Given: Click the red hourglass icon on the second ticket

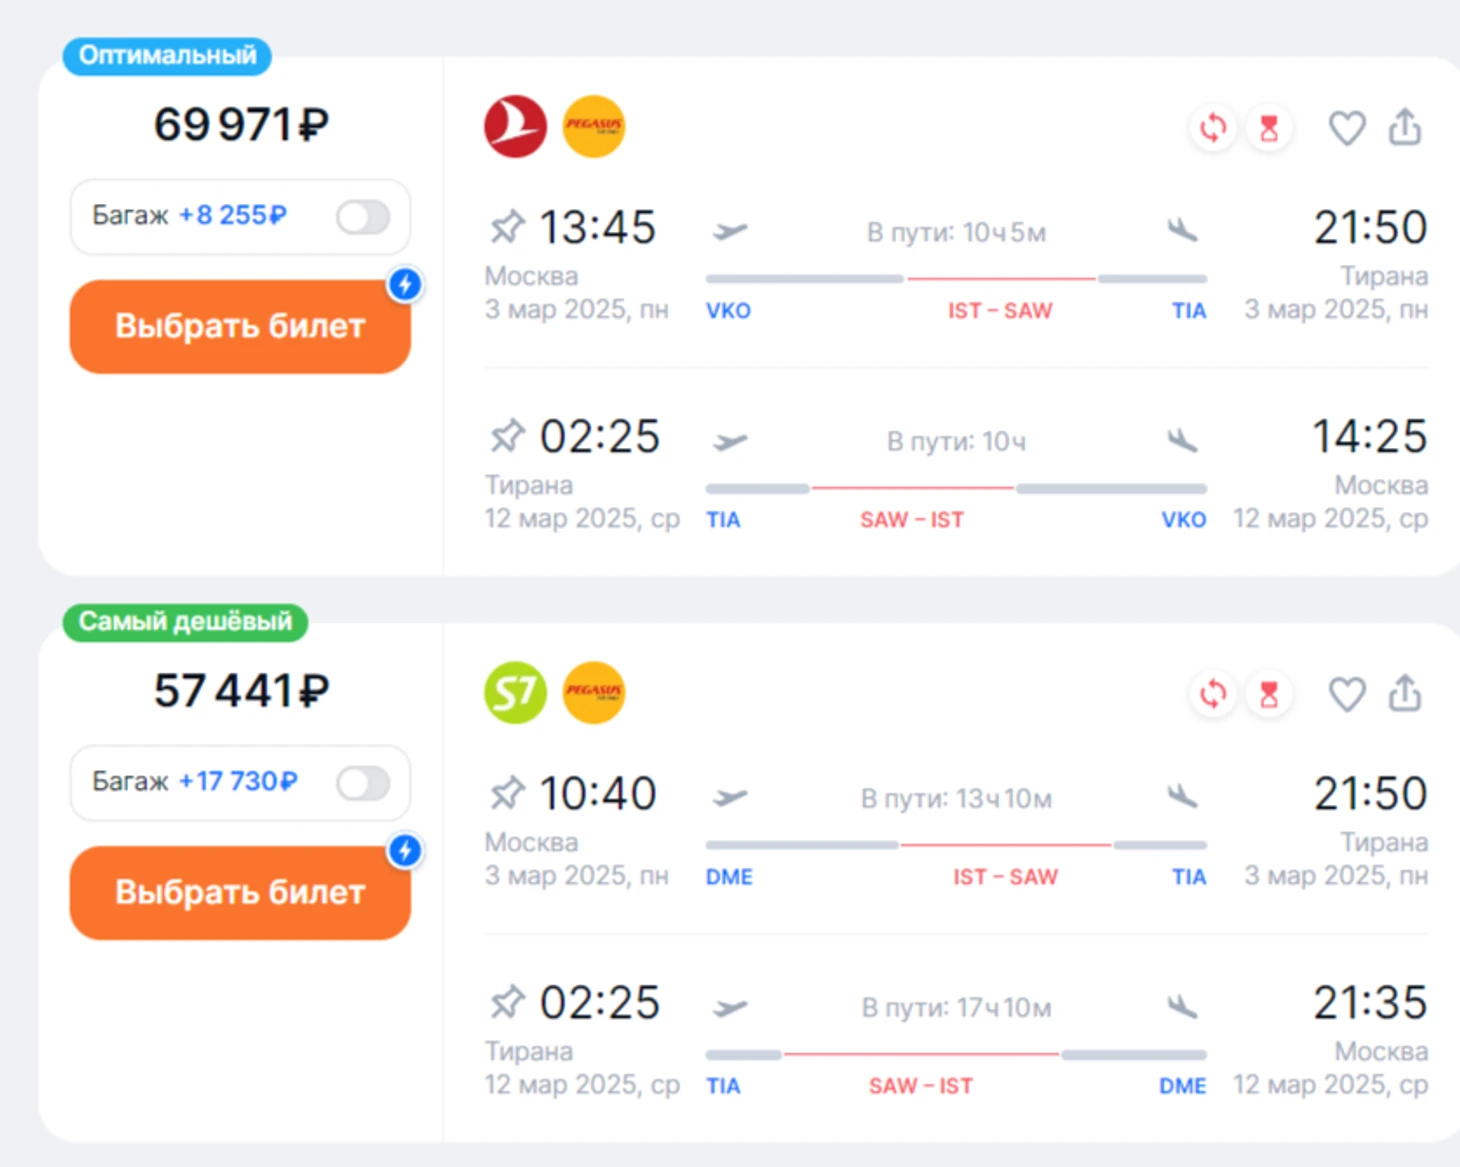Looking at the screenshot, I should click(x=1269, y=694).
